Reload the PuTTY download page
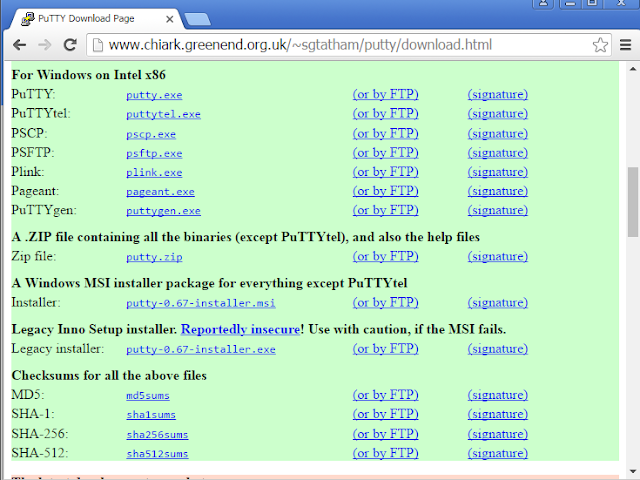The height and width of the screenshot is (480, 640). [x=70, y=45]
